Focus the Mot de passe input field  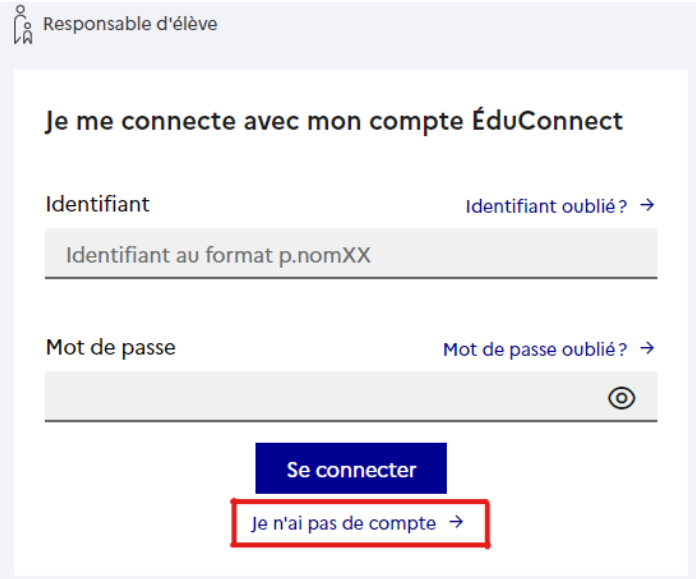coord(351,397)
